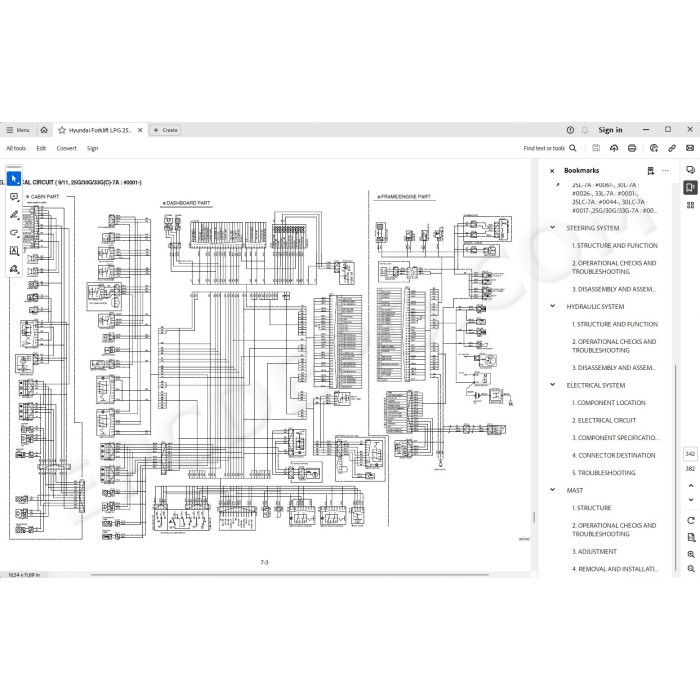Close the Bookmarks panel

point(552,171)
